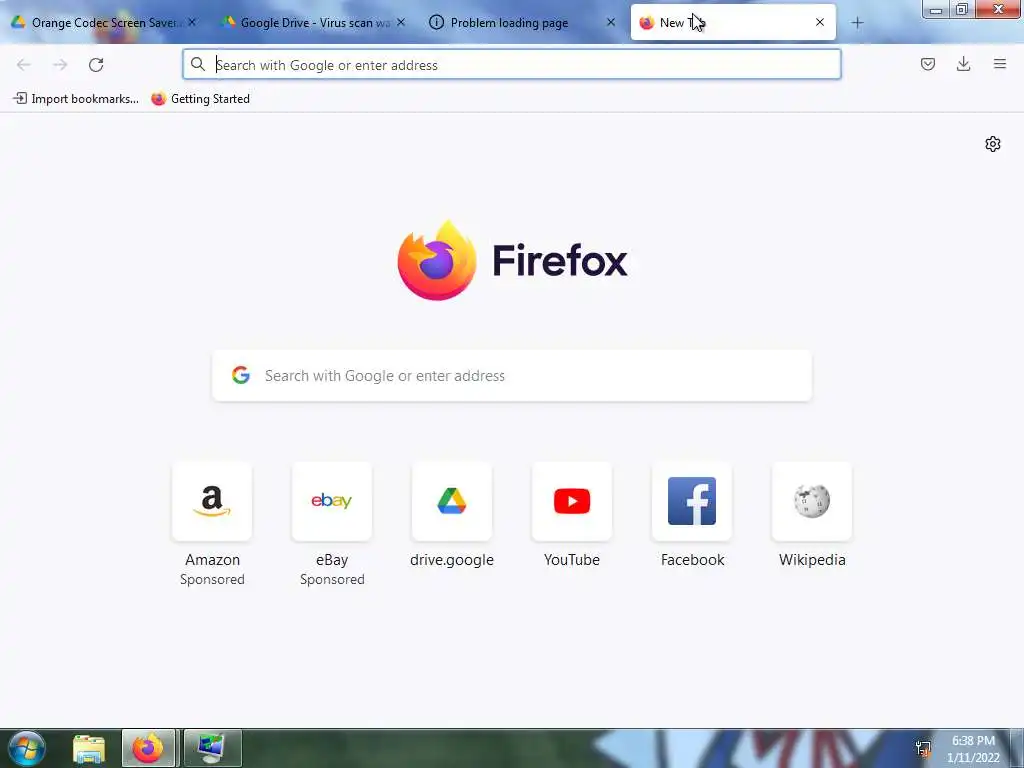Open the eBay sponsored shortcut tile
The width and height of the screenshot is (1024, 768).
(x=332, y=502)
